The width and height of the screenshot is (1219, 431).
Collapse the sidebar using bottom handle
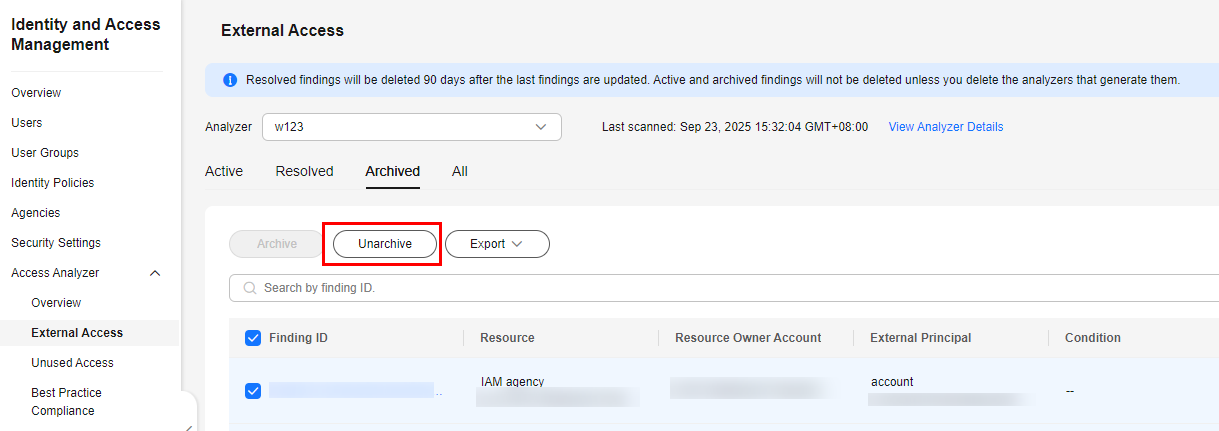(x=188, y=424)
